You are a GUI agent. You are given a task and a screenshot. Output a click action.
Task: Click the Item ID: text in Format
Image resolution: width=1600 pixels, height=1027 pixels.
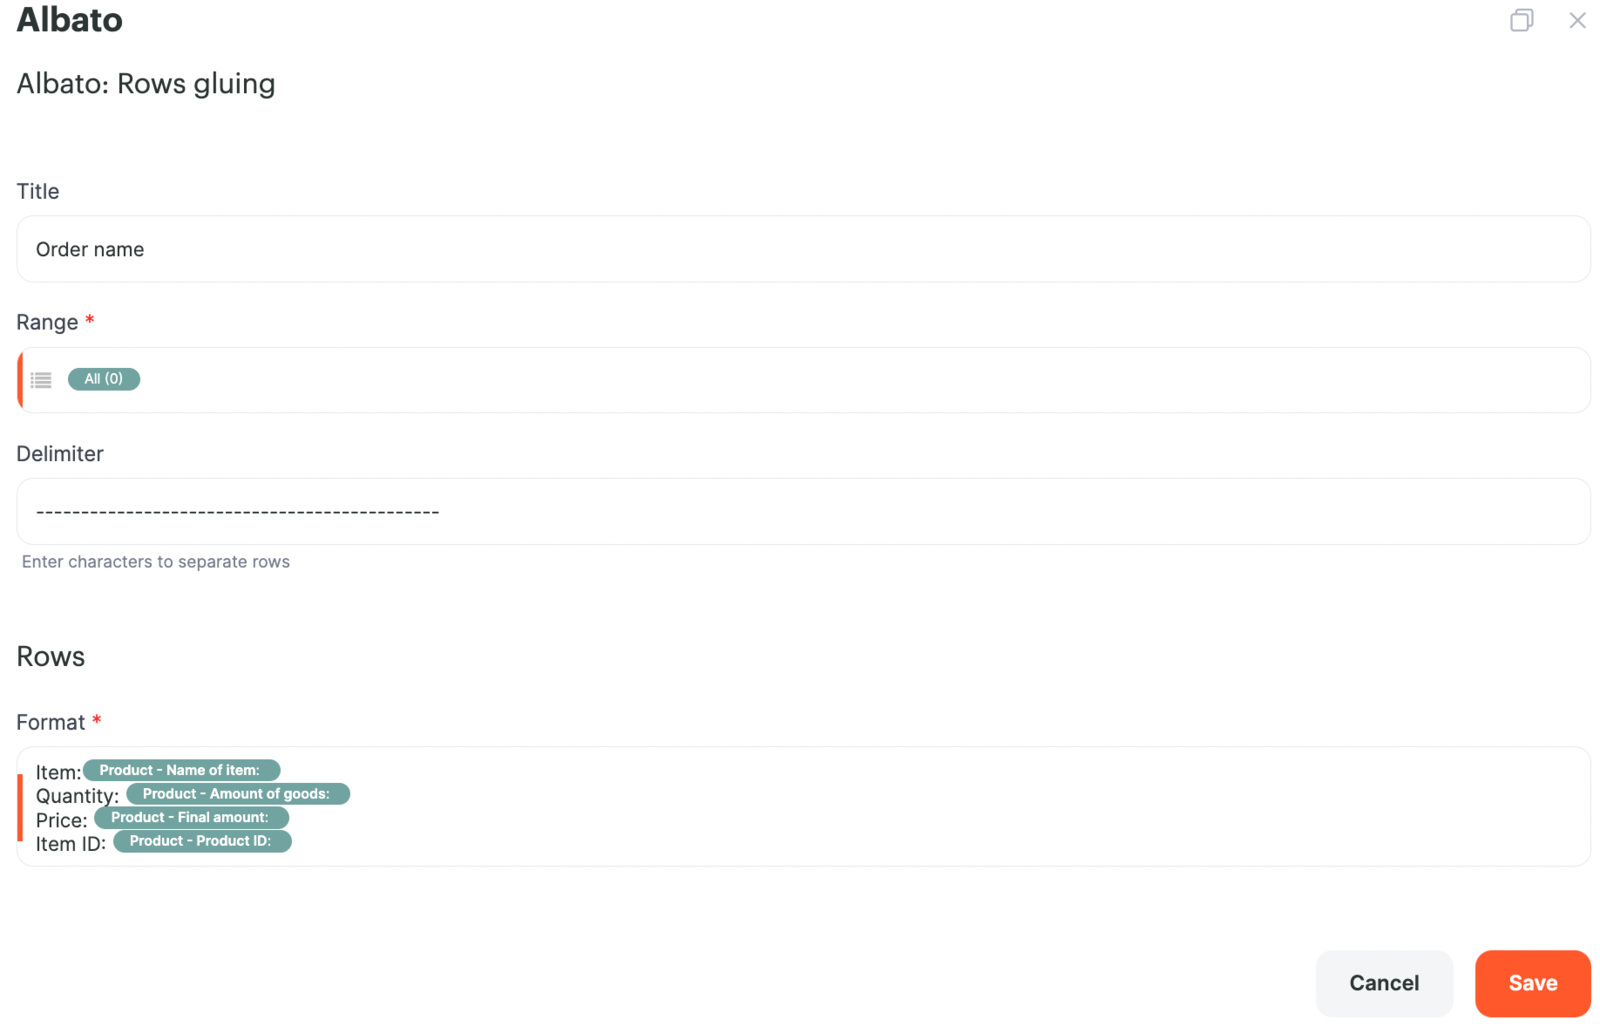(x=70, y=844)
